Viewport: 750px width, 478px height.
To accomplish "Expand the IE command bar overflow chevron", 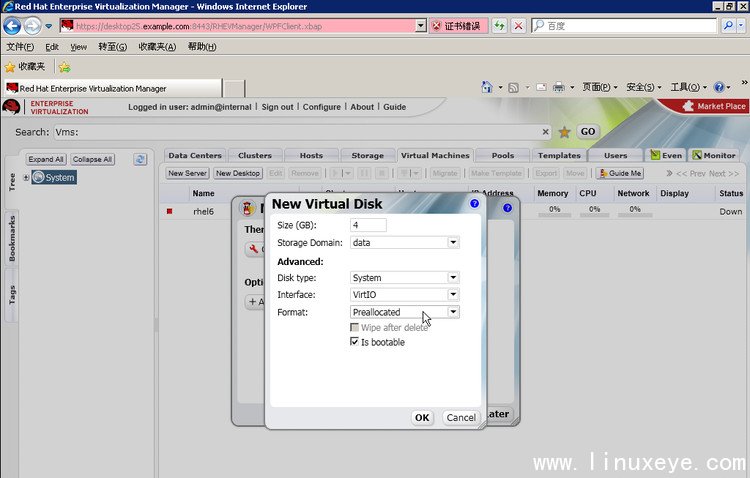I will click(x=744, y=83).
